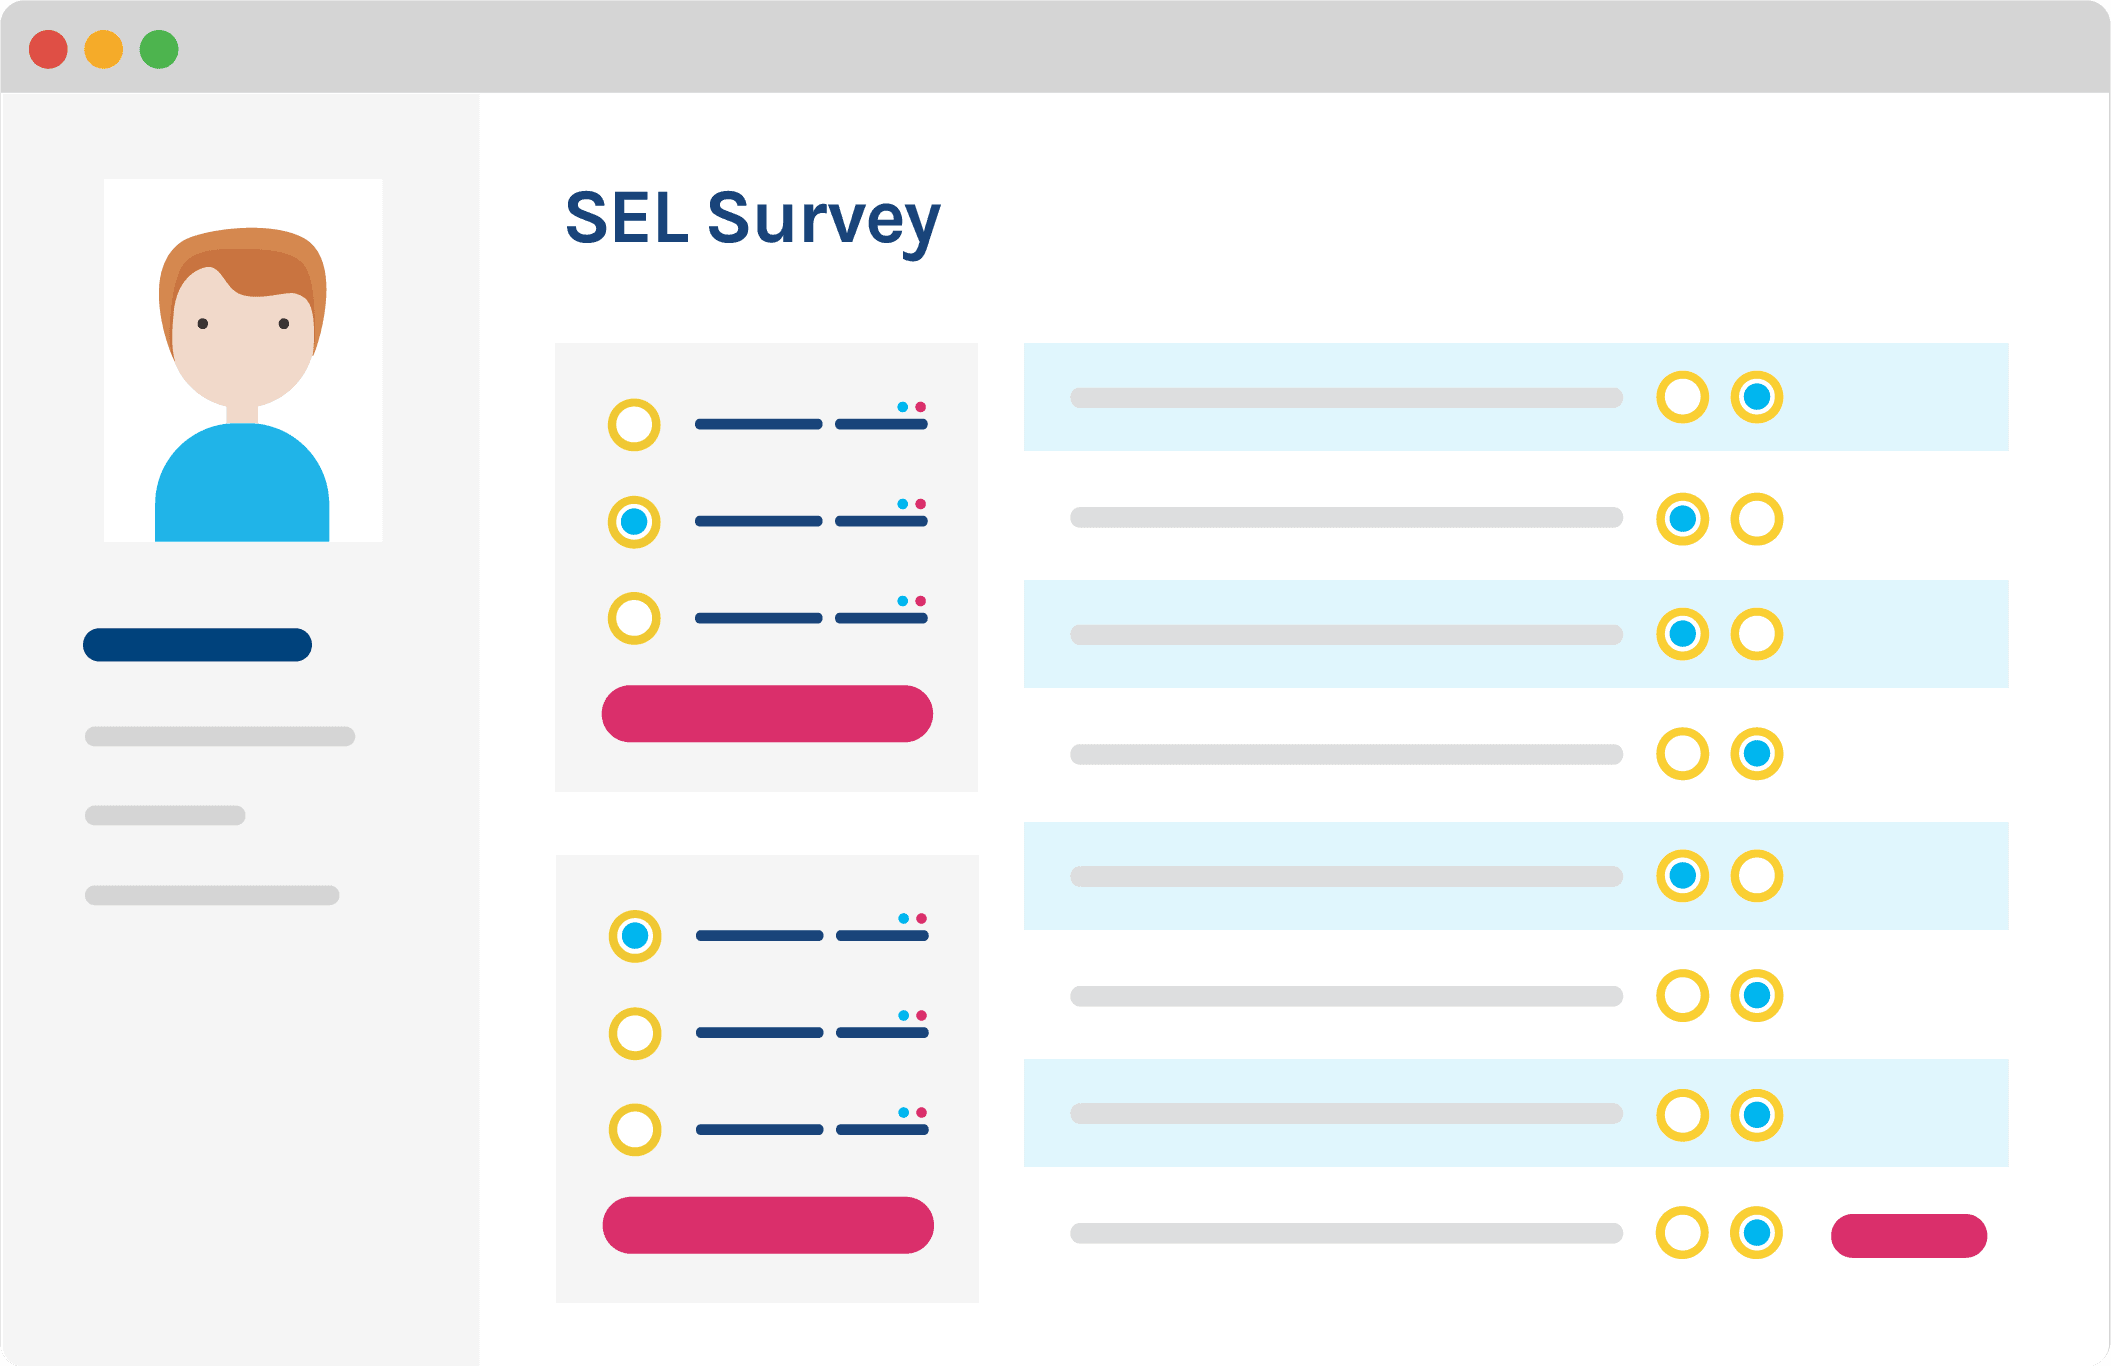The image size is (2111, 1366).
Task: Select third radio option in bottom card
Action: coord(635,1130)
